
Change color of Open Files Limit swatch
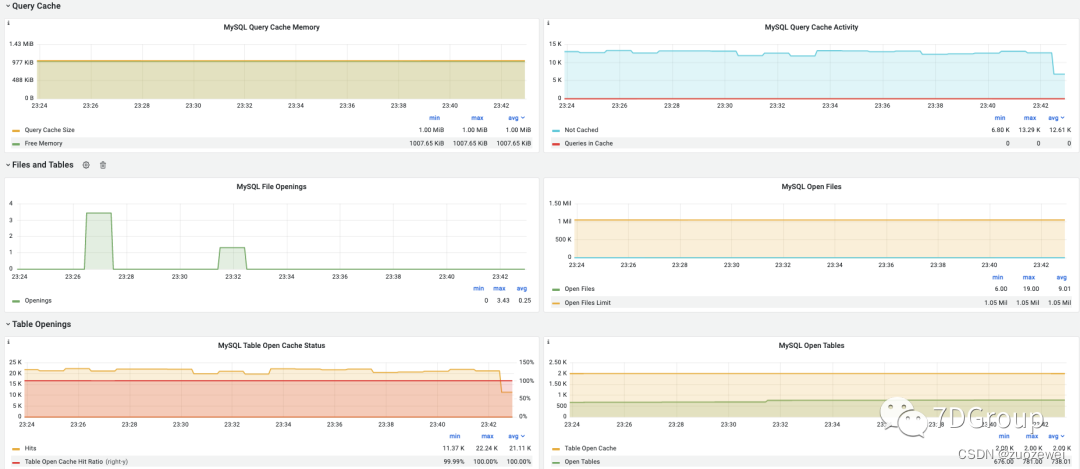556,303
